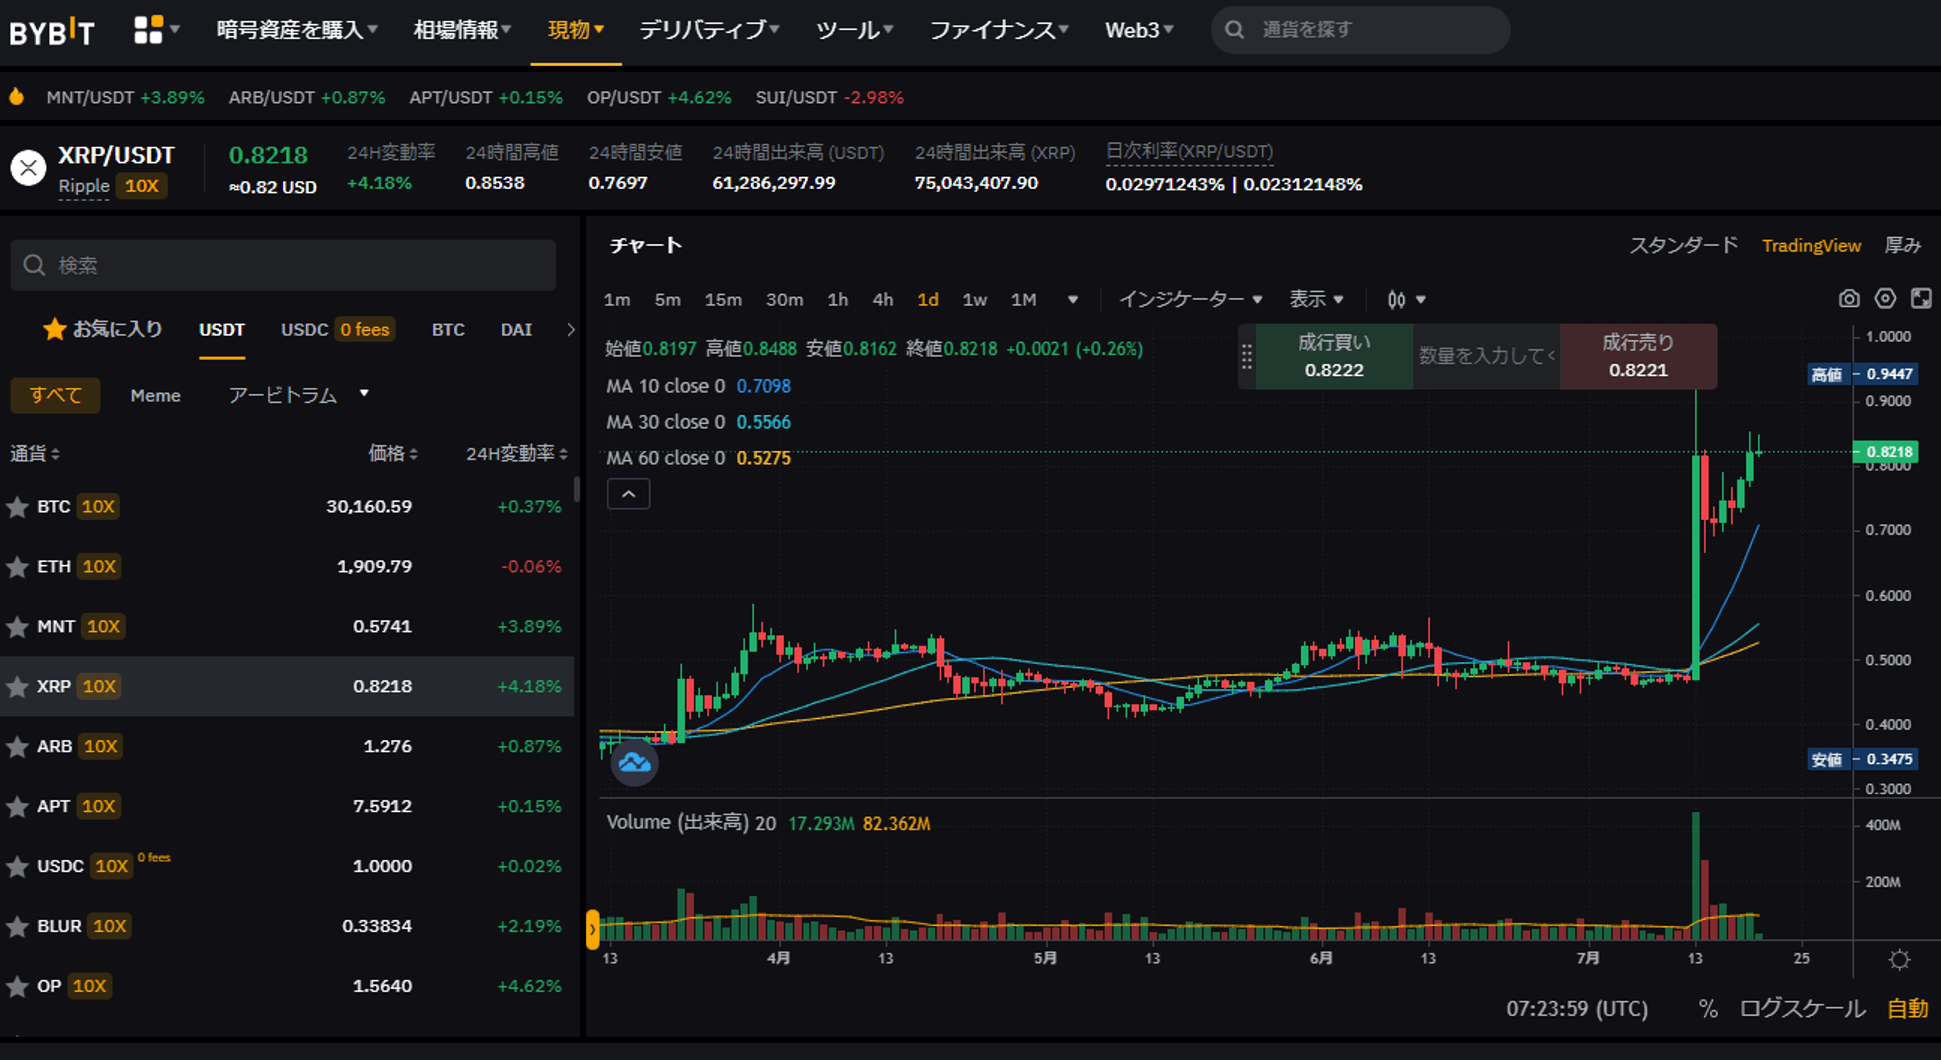Click the XRP coin logo icon
The image size is (1941, 1060).
29,168
